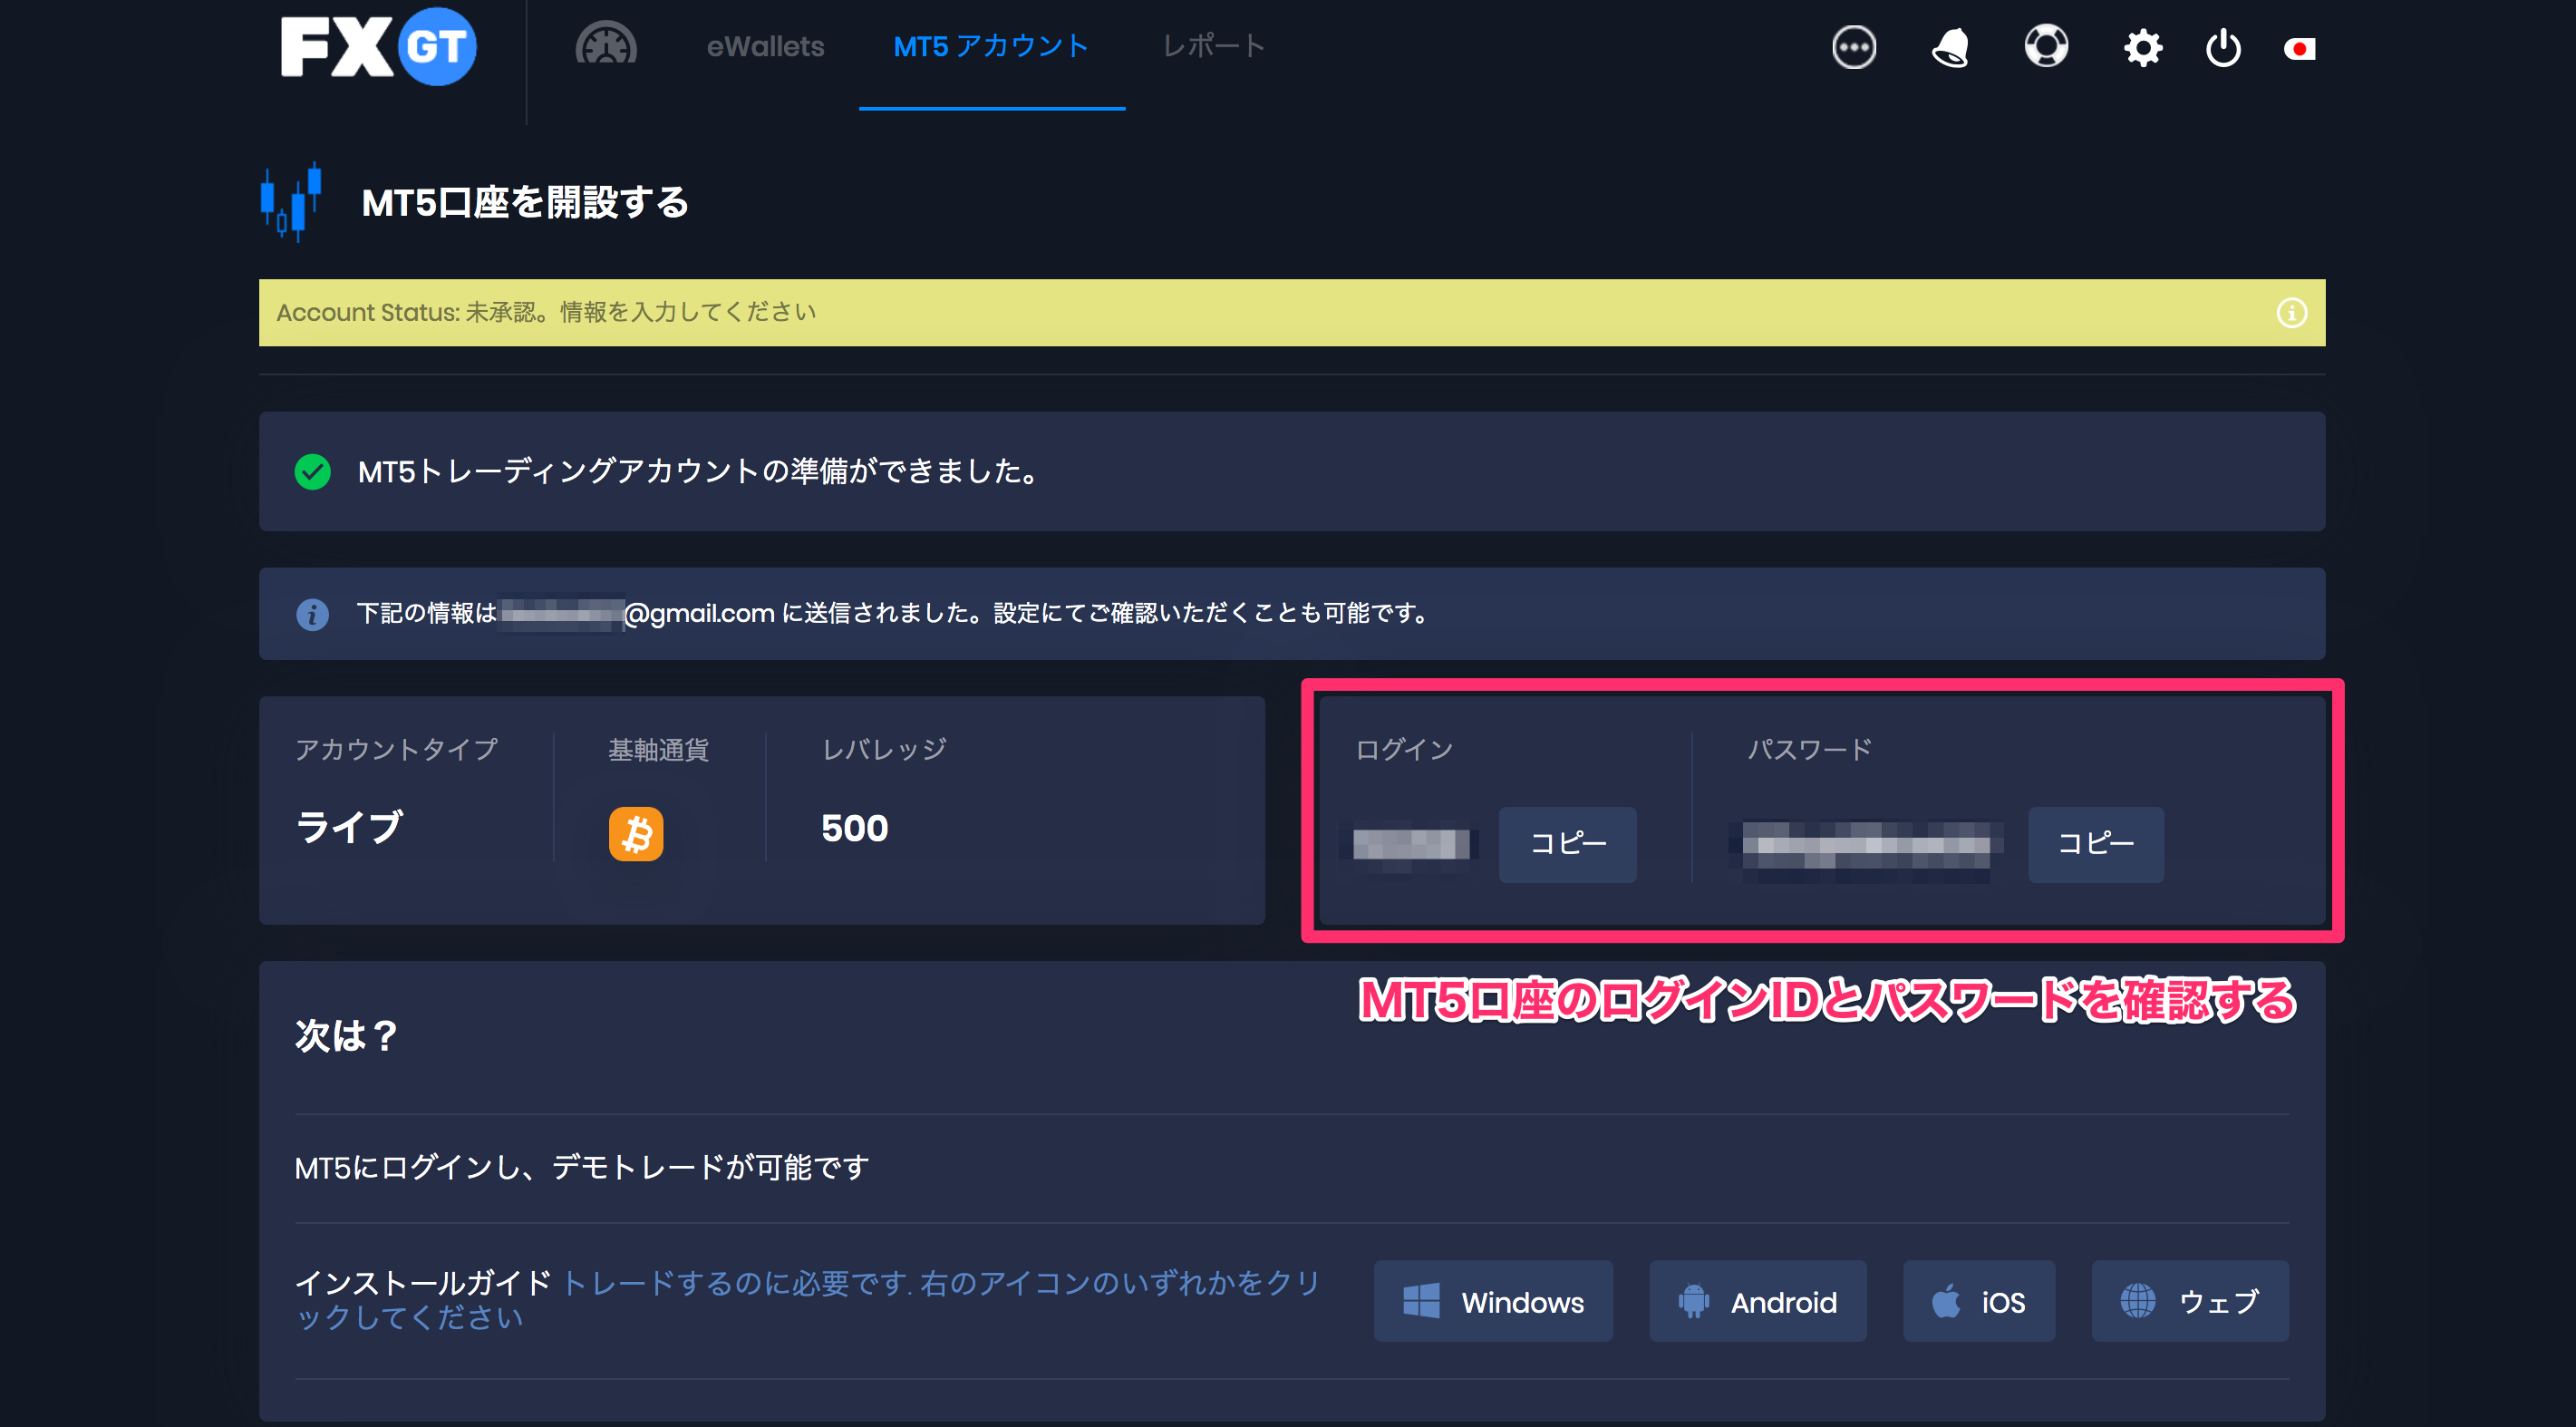Click the FXGT logo

378,46
